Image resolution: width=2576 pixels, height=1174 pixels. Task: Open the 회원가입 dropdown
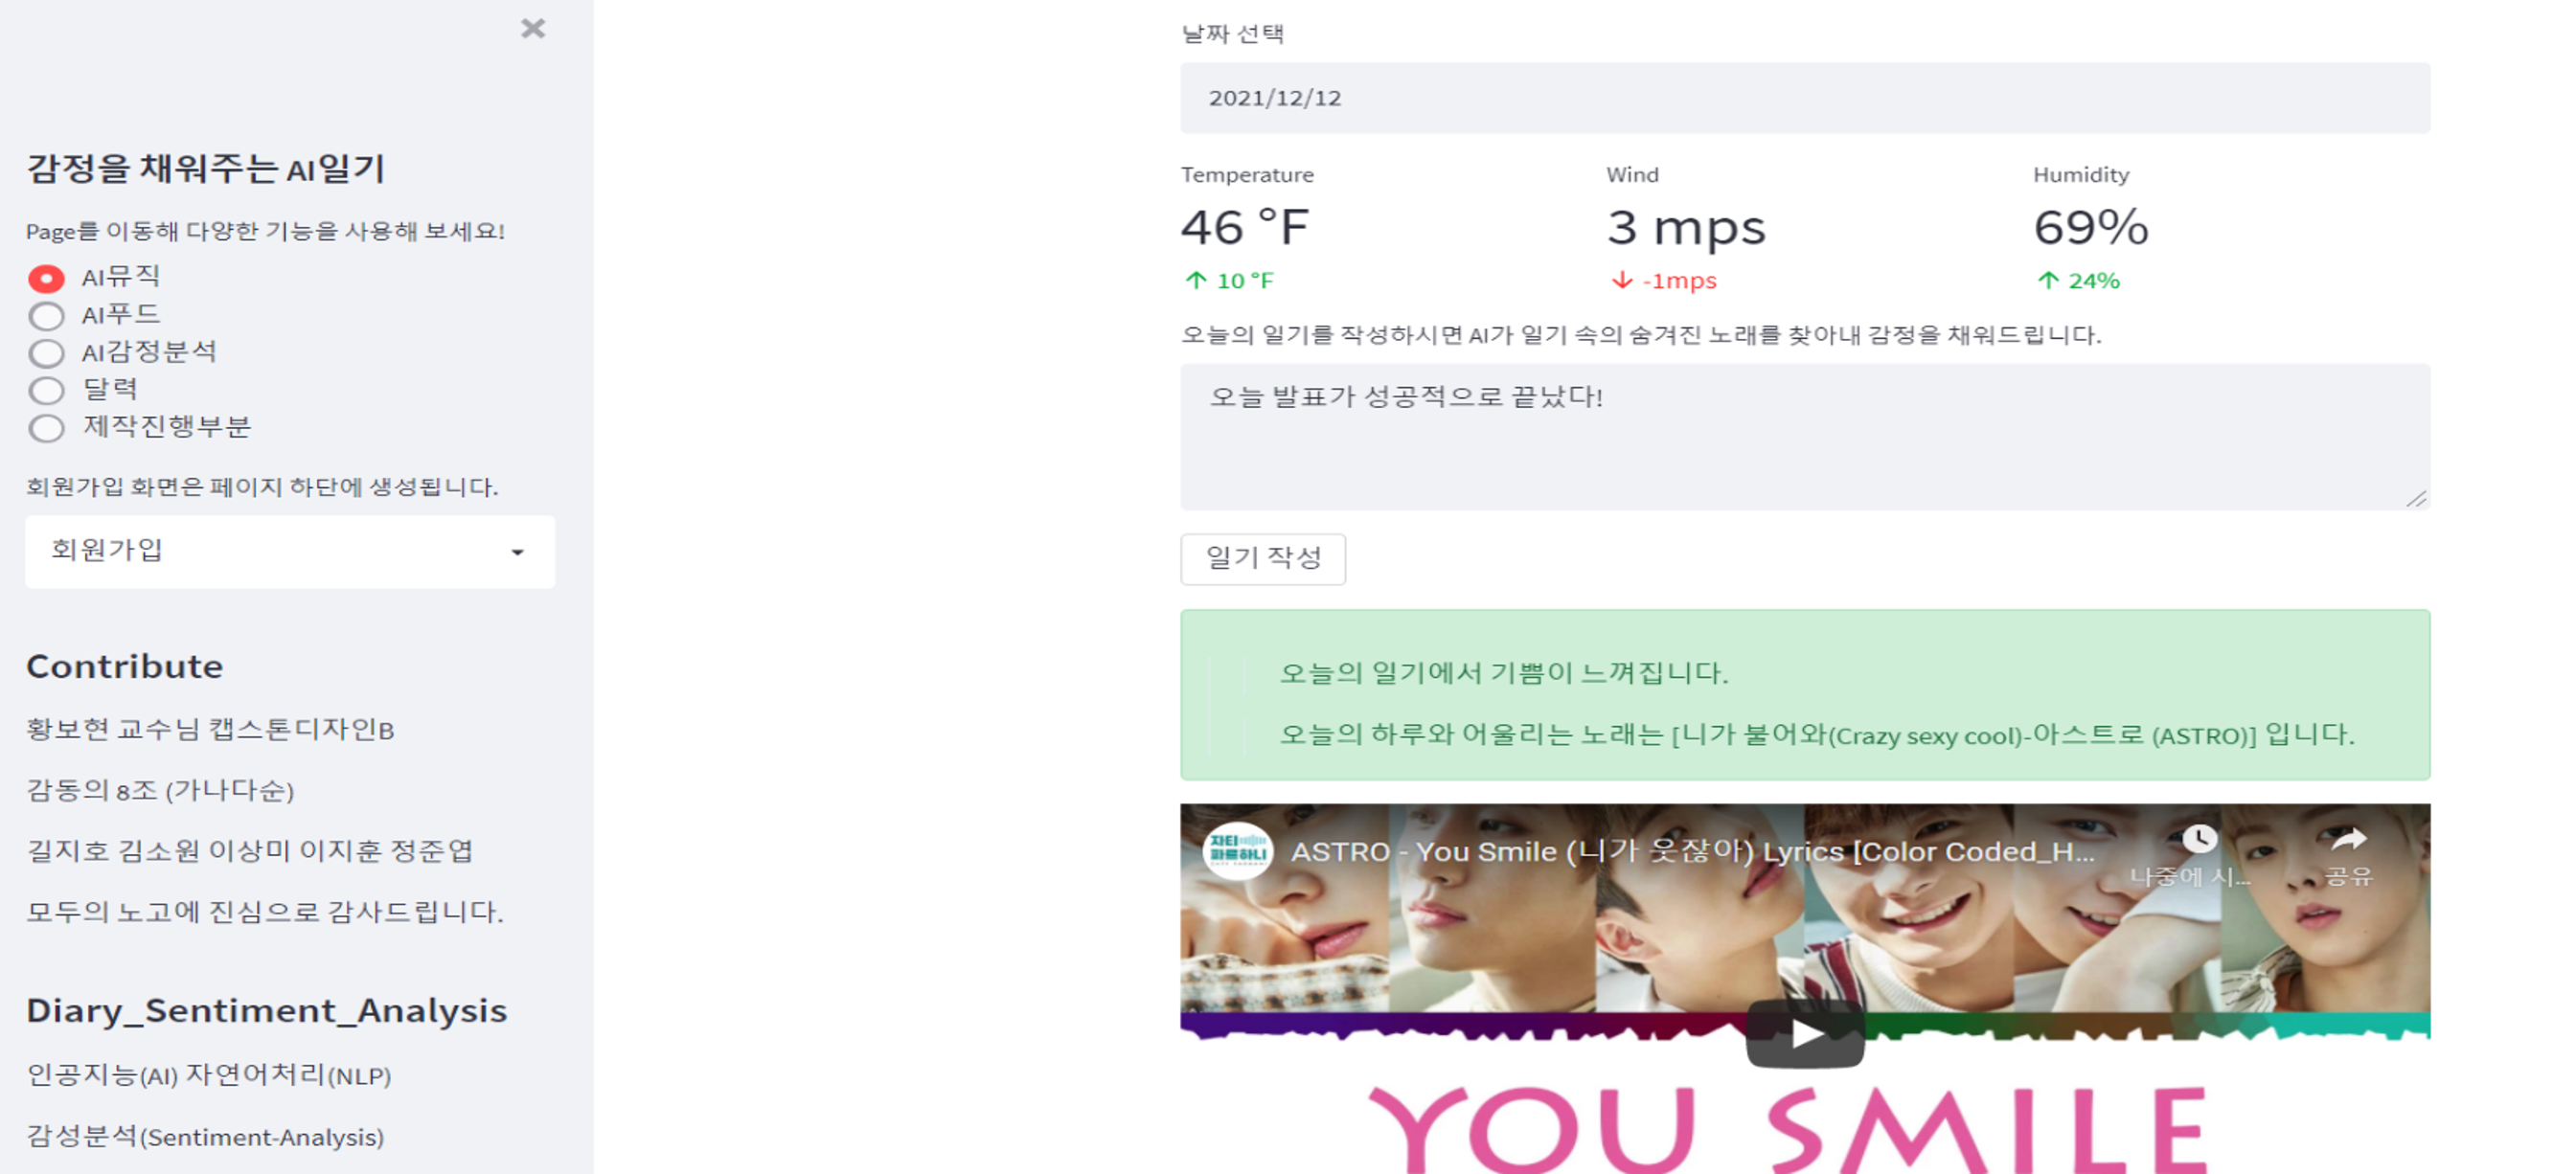pyautogui.click(x=290, y=551)
